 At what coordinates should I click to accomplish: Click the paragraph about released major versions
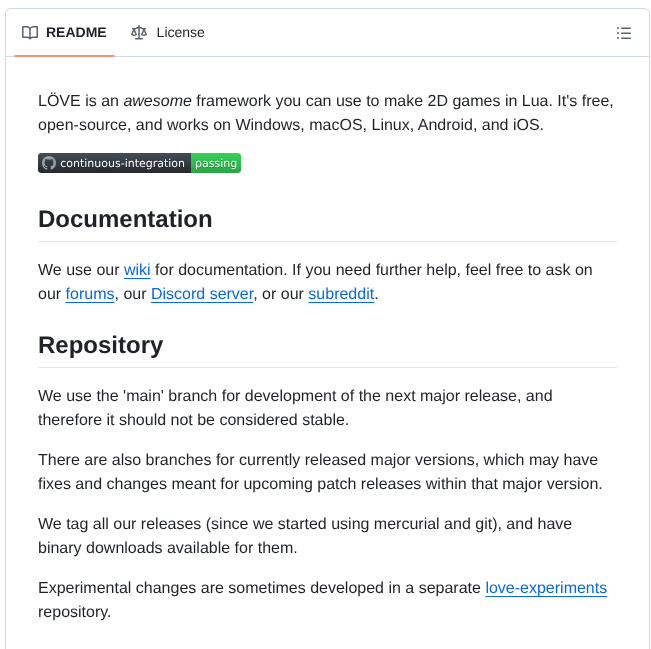pyautogui.click(x=320, y=471)
